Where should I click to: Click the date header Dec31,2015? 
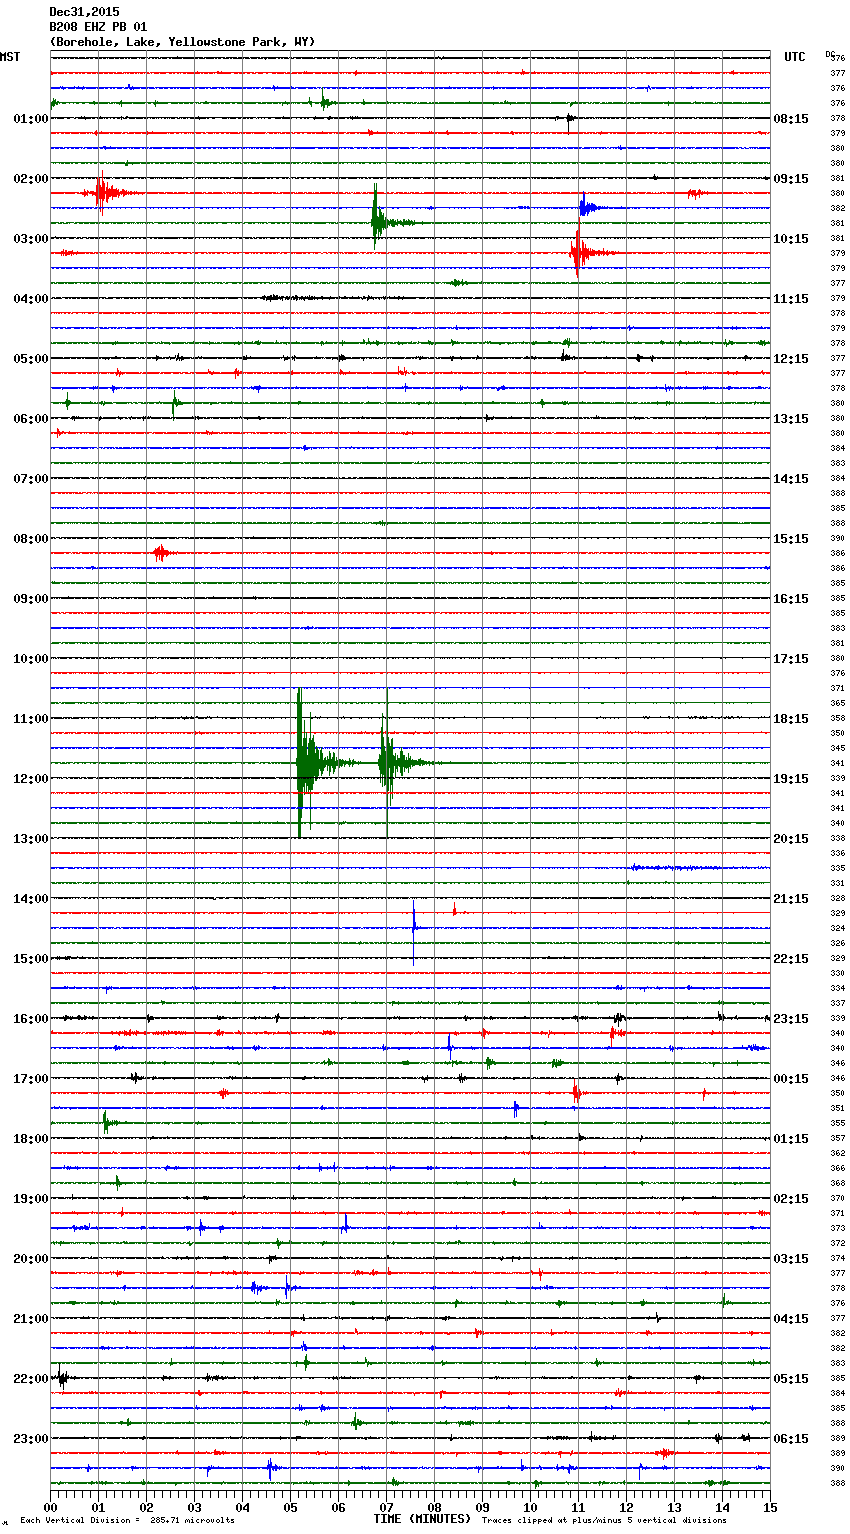pos(84,12)
